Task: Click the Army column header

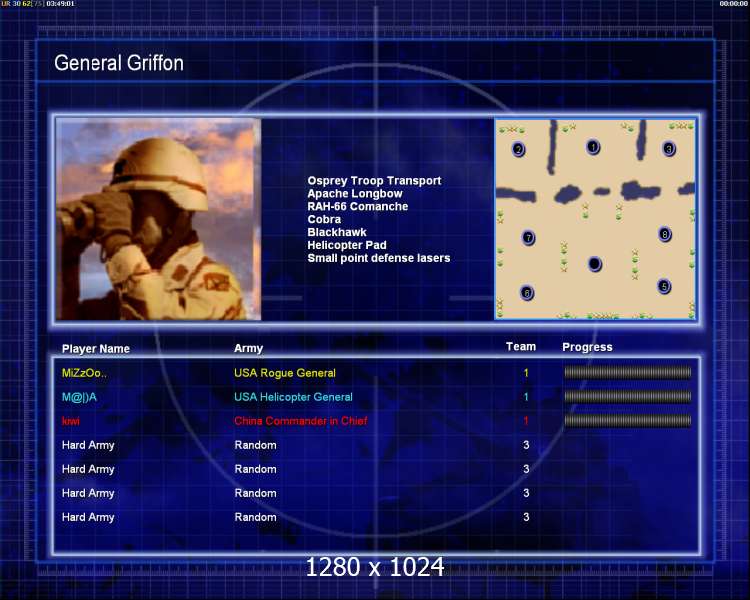Action: (248, 348)
